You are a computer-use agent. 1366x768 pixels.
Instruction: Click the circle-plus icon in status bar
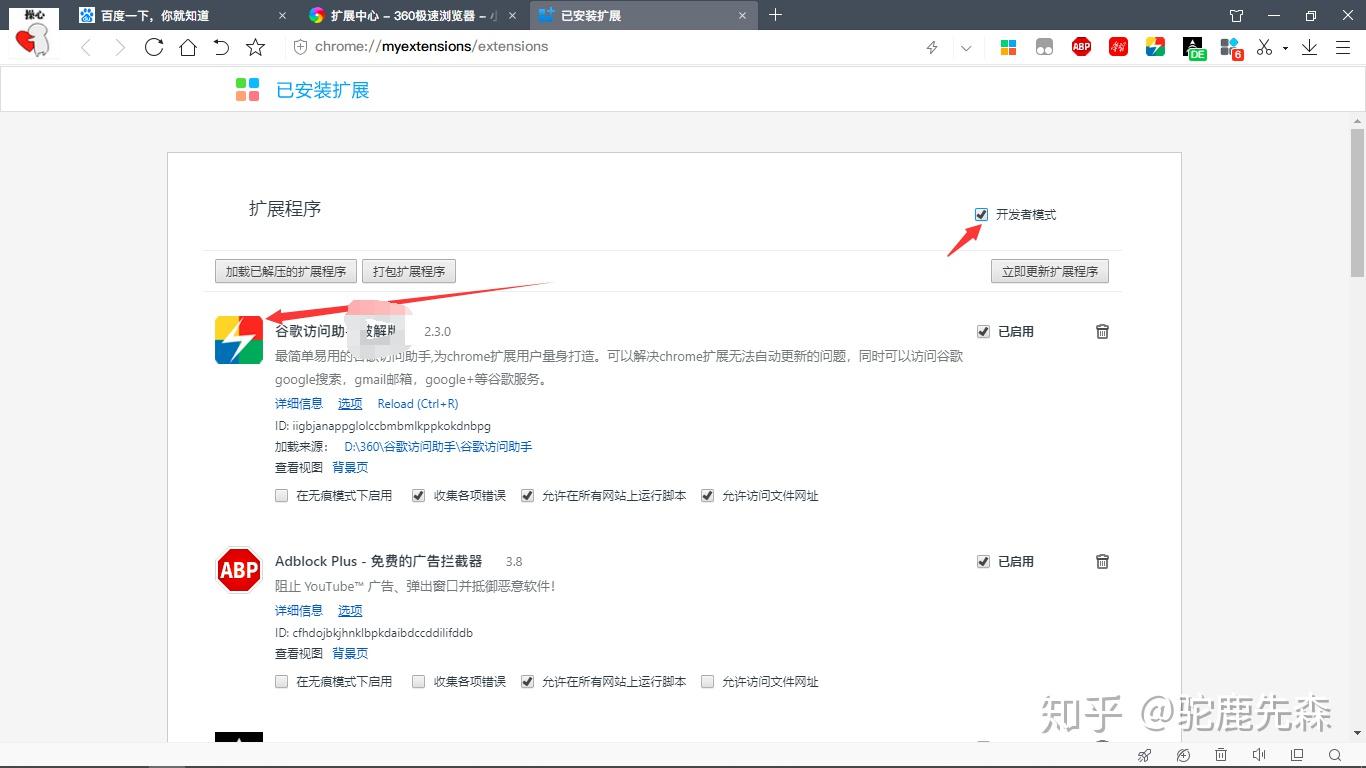(1183, 755)
